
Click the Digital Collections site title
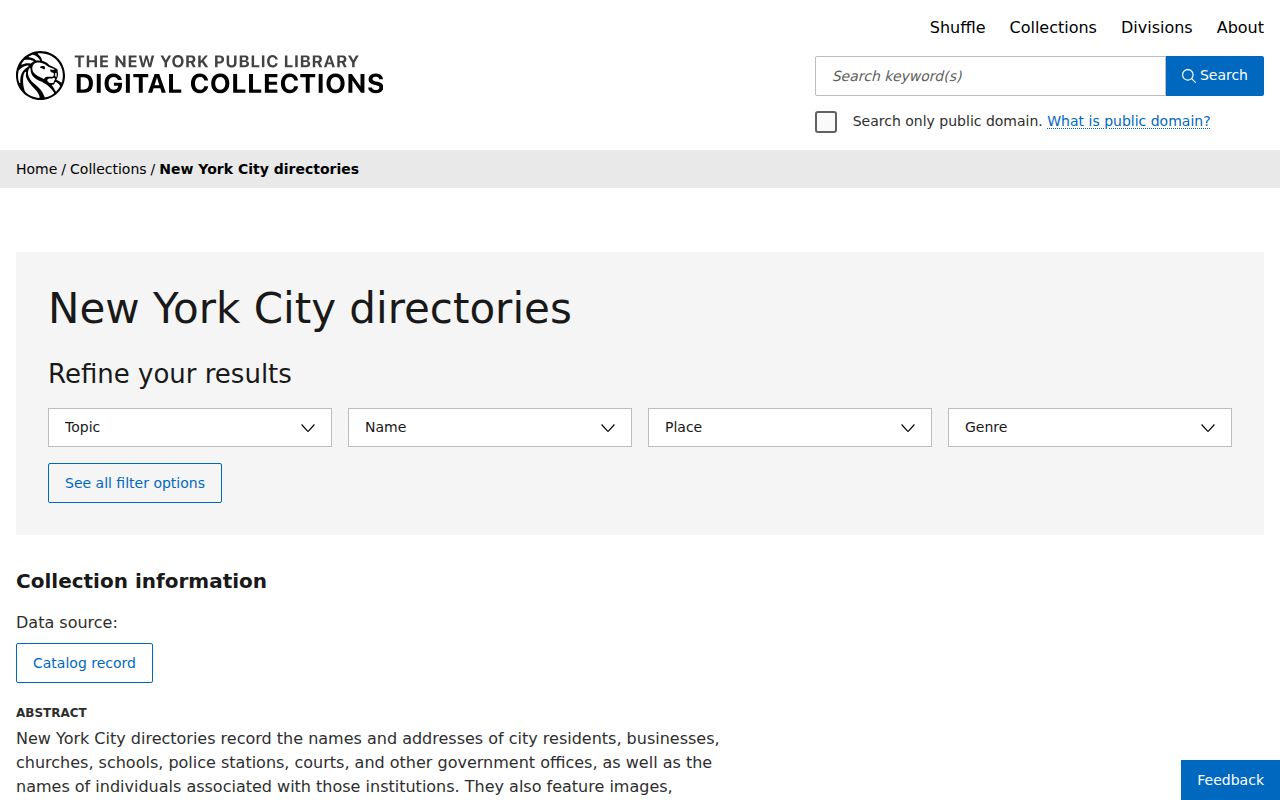click(229, 75)
